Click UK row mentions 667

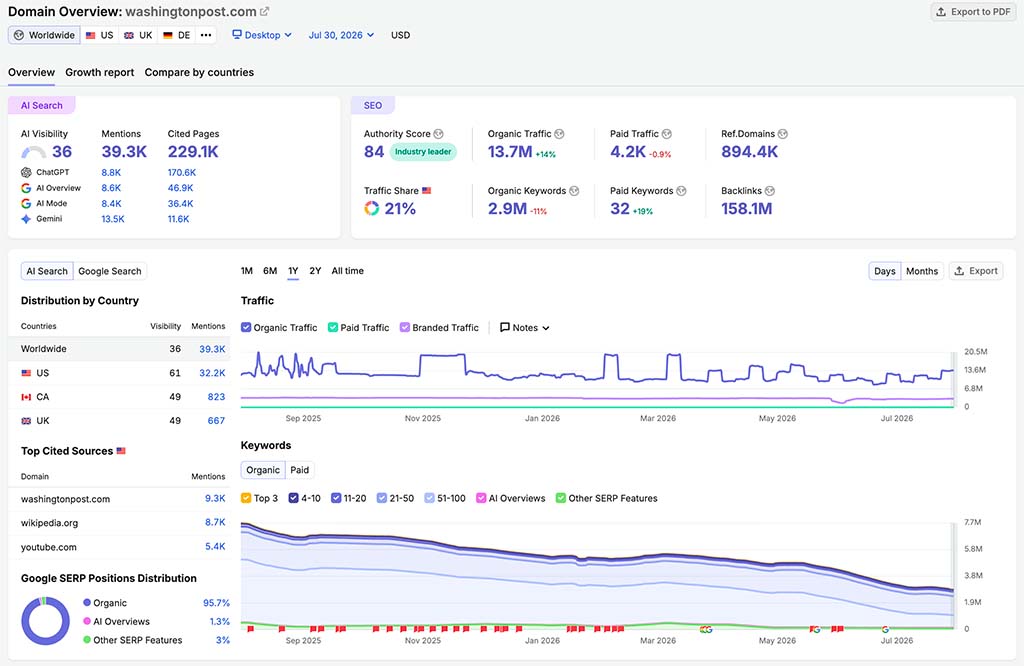pos(216,421)
